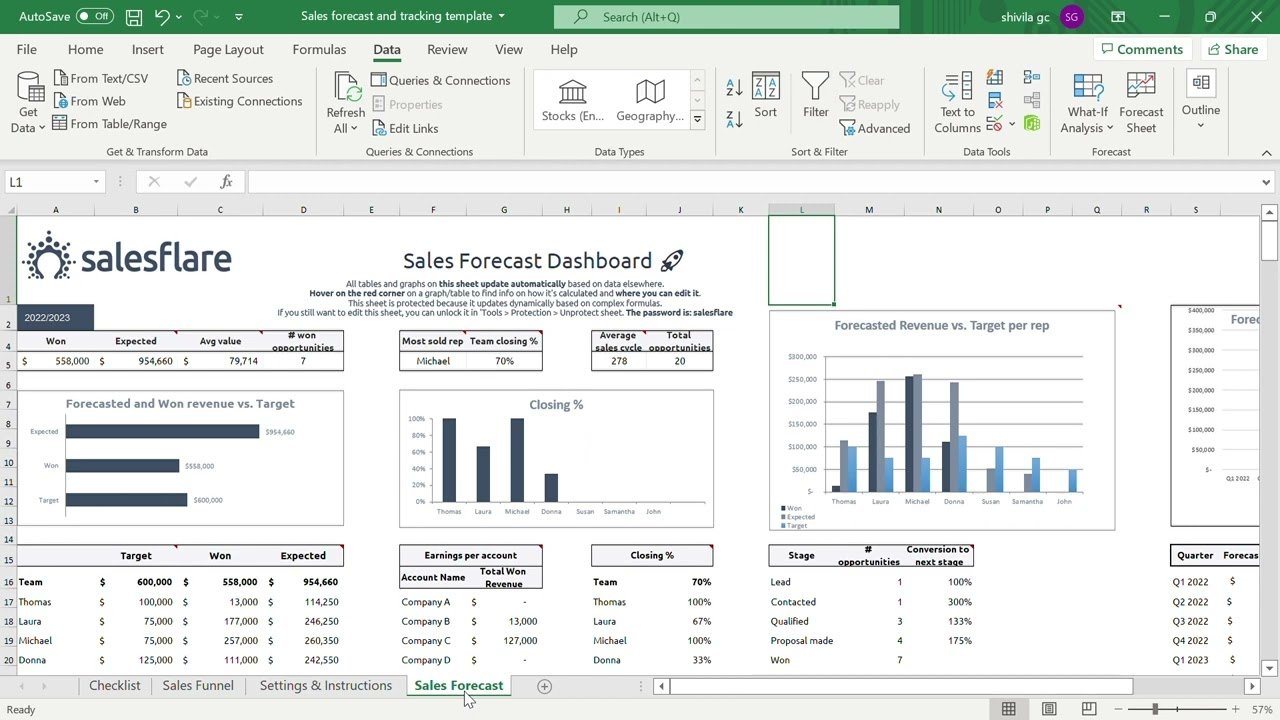Expand the Data Types gallery
Viewport: 1280px width, 720px height.
697,120
